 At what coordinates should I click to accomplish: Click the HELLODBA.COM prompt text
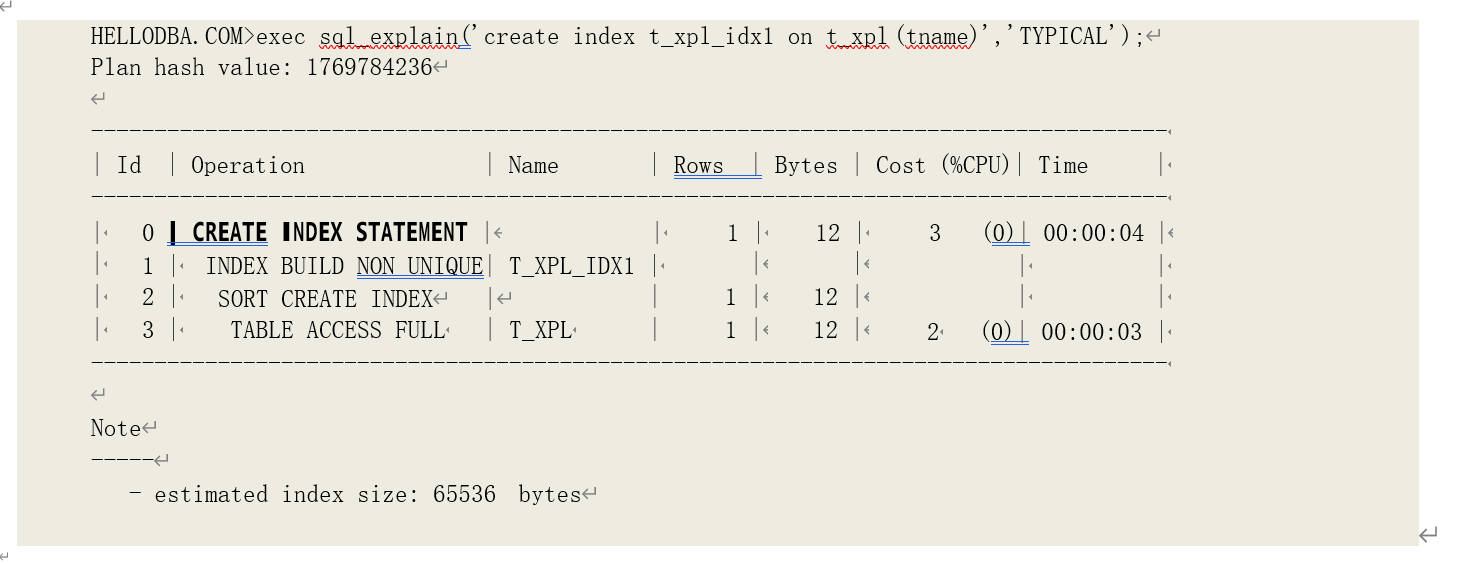pyautogui.click(x=166, y=37)
